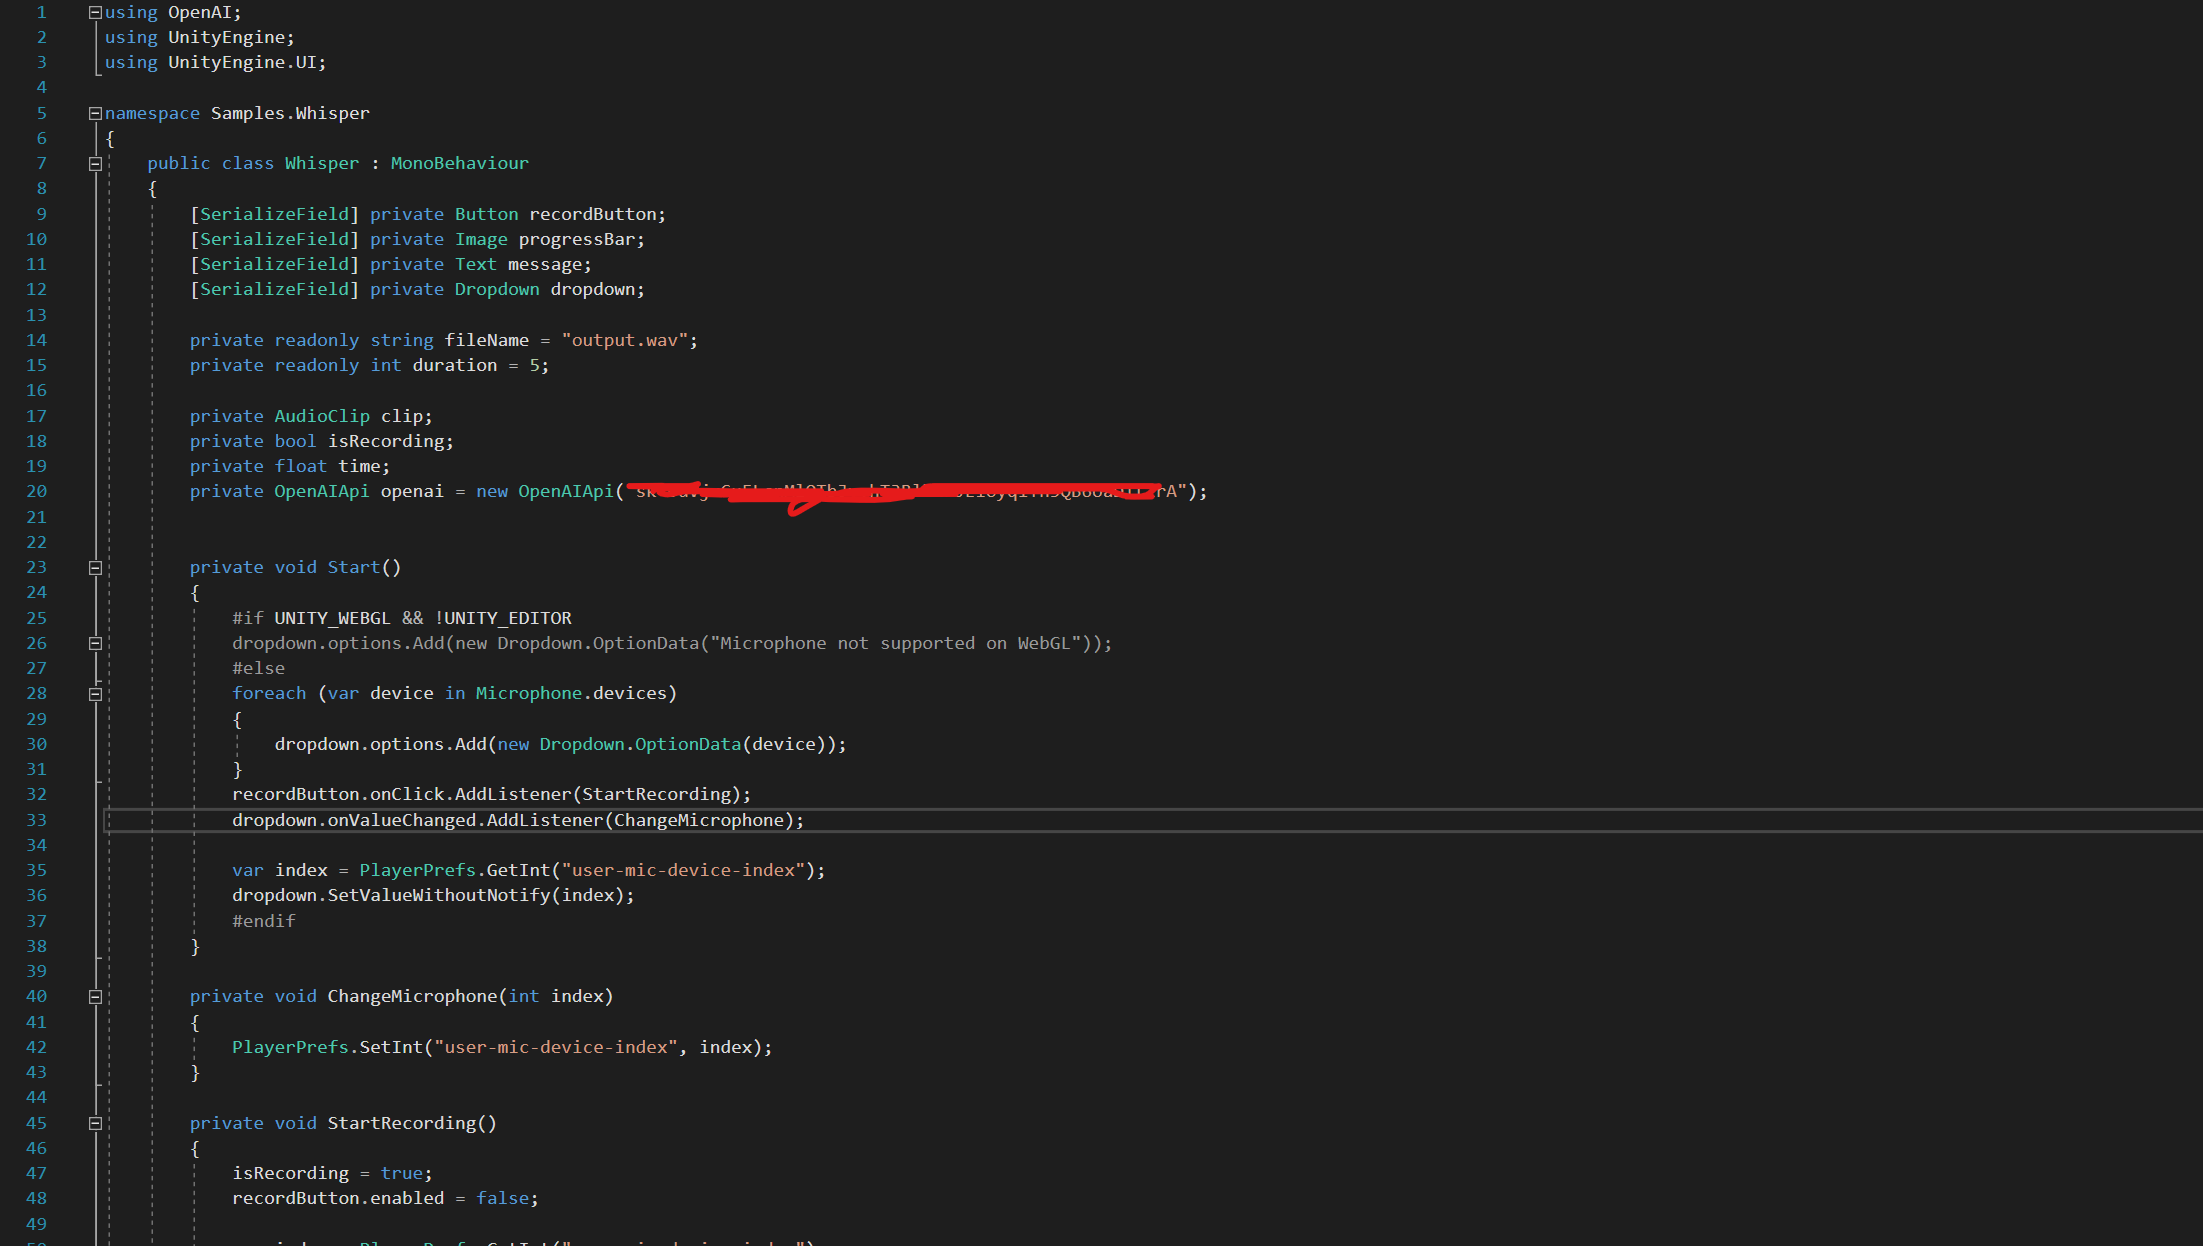Click the MonoBehaviour base class name
This screenshot has height=1246, width=2203.
pos(459,163)
